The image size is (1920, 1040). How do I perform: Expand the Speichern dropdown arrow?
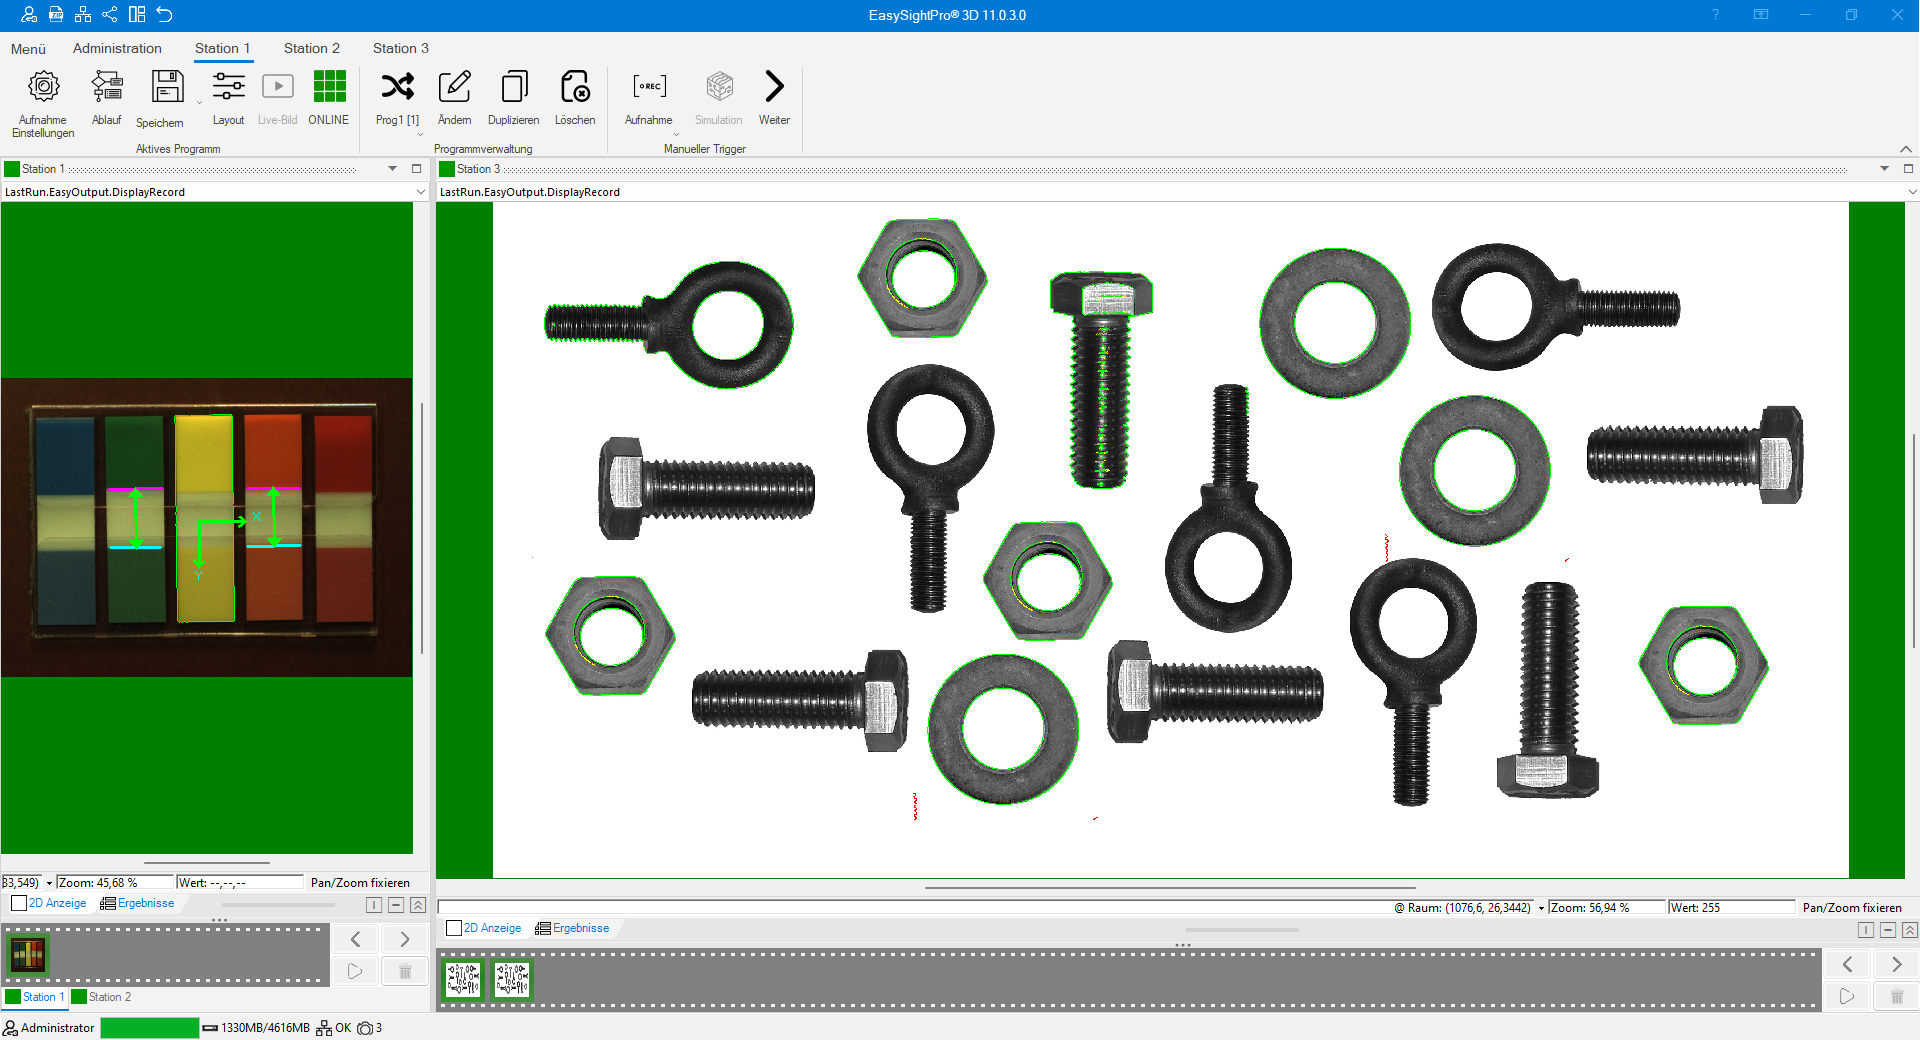(x=199, y=103)
